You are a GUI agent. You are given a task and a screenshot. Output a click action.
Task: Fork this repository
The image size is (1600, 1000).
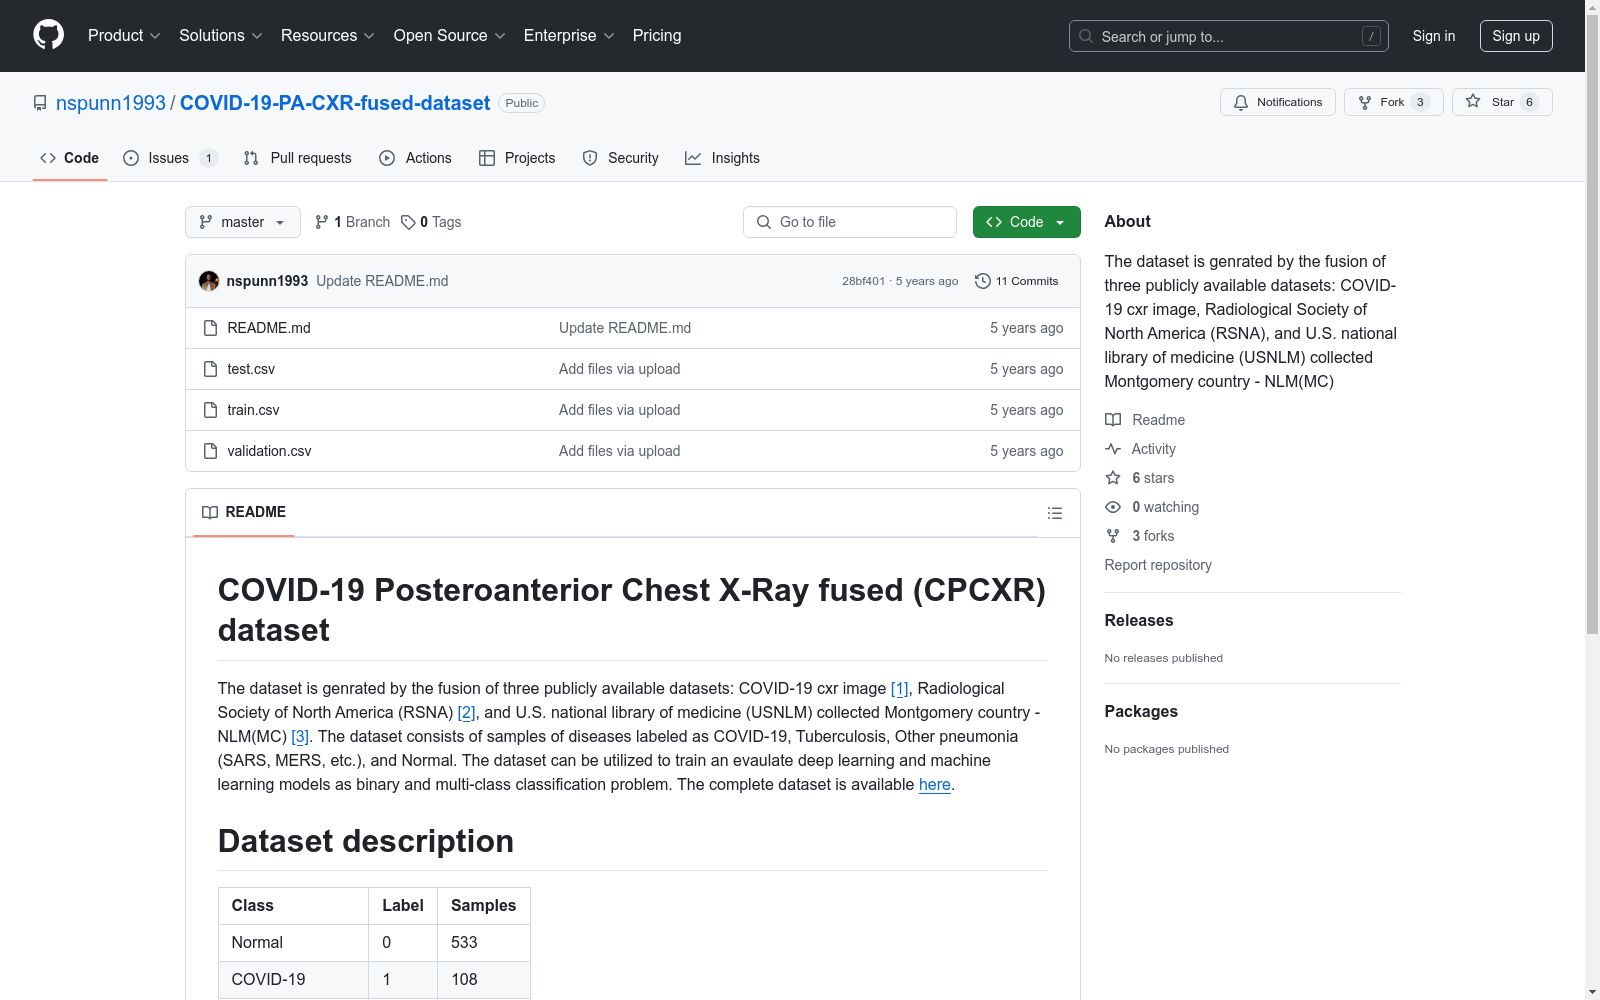coord(1394,102)
